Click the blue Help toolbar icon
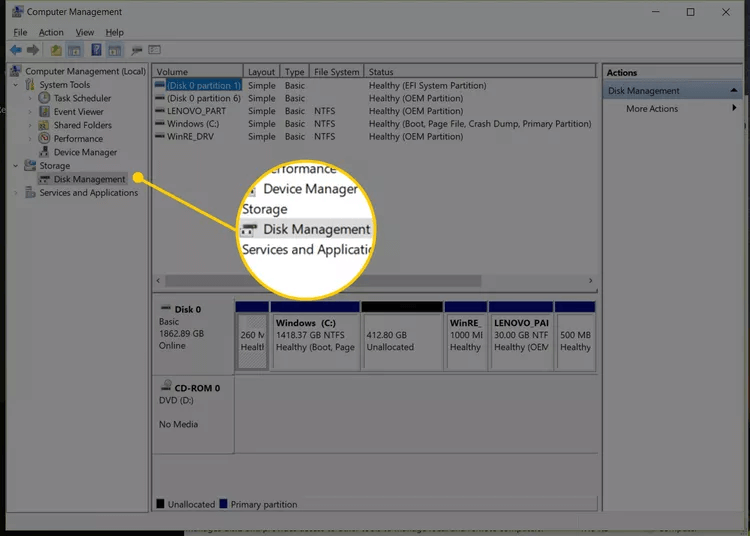 point(96,50)
